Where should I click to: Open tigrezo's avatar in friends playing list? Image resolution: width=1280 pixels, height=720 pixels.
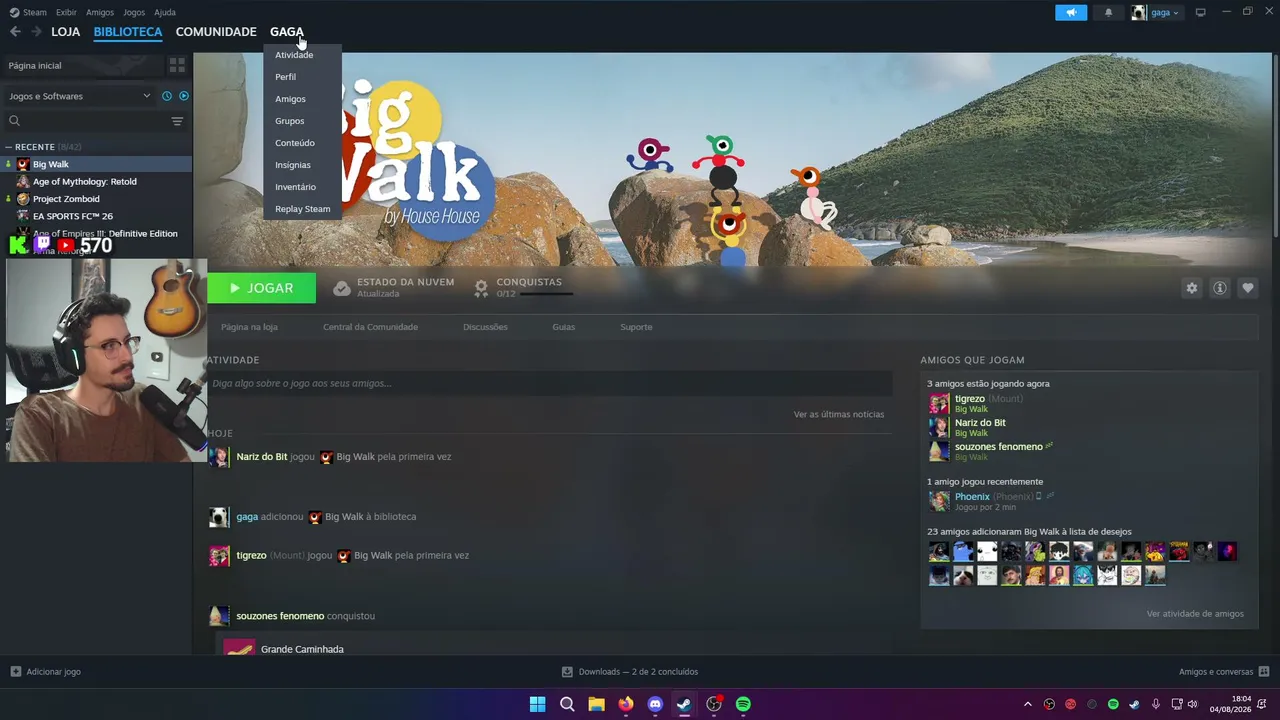coord(939,403)
